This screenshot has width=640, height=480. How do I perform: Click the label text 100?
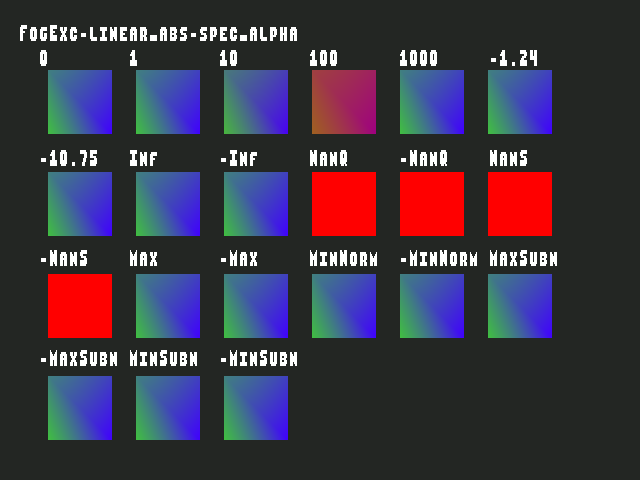coord(324,58)
